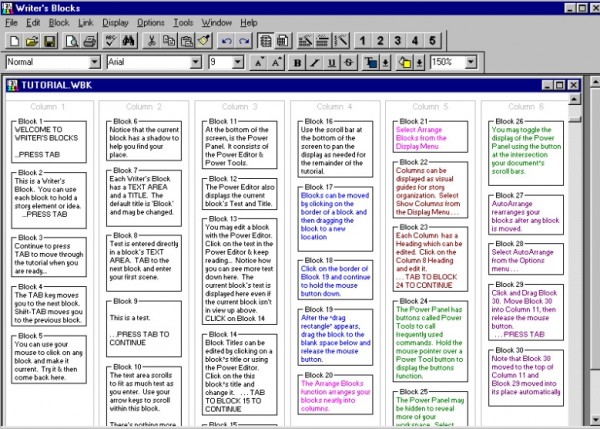Undo last action arrow icon

click(x=227, y=41)
